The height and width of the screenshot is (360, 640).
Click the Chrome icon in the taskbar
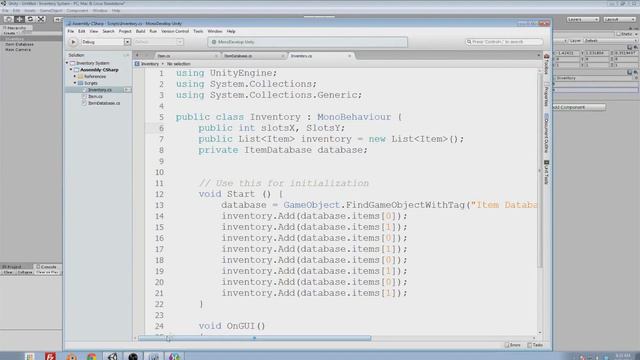(91, 356)
